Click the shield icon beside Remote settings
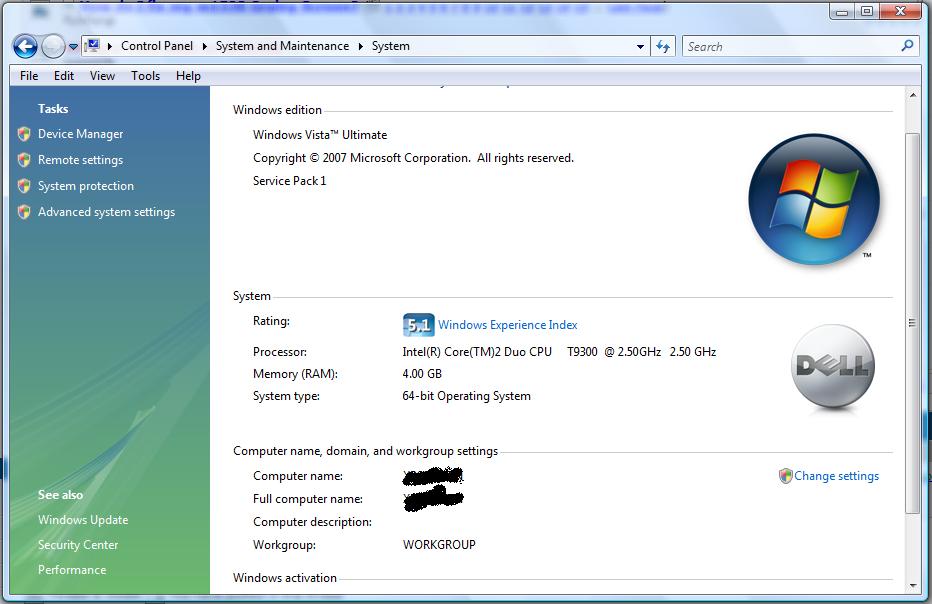932x604 pixels. coord(24,160)
